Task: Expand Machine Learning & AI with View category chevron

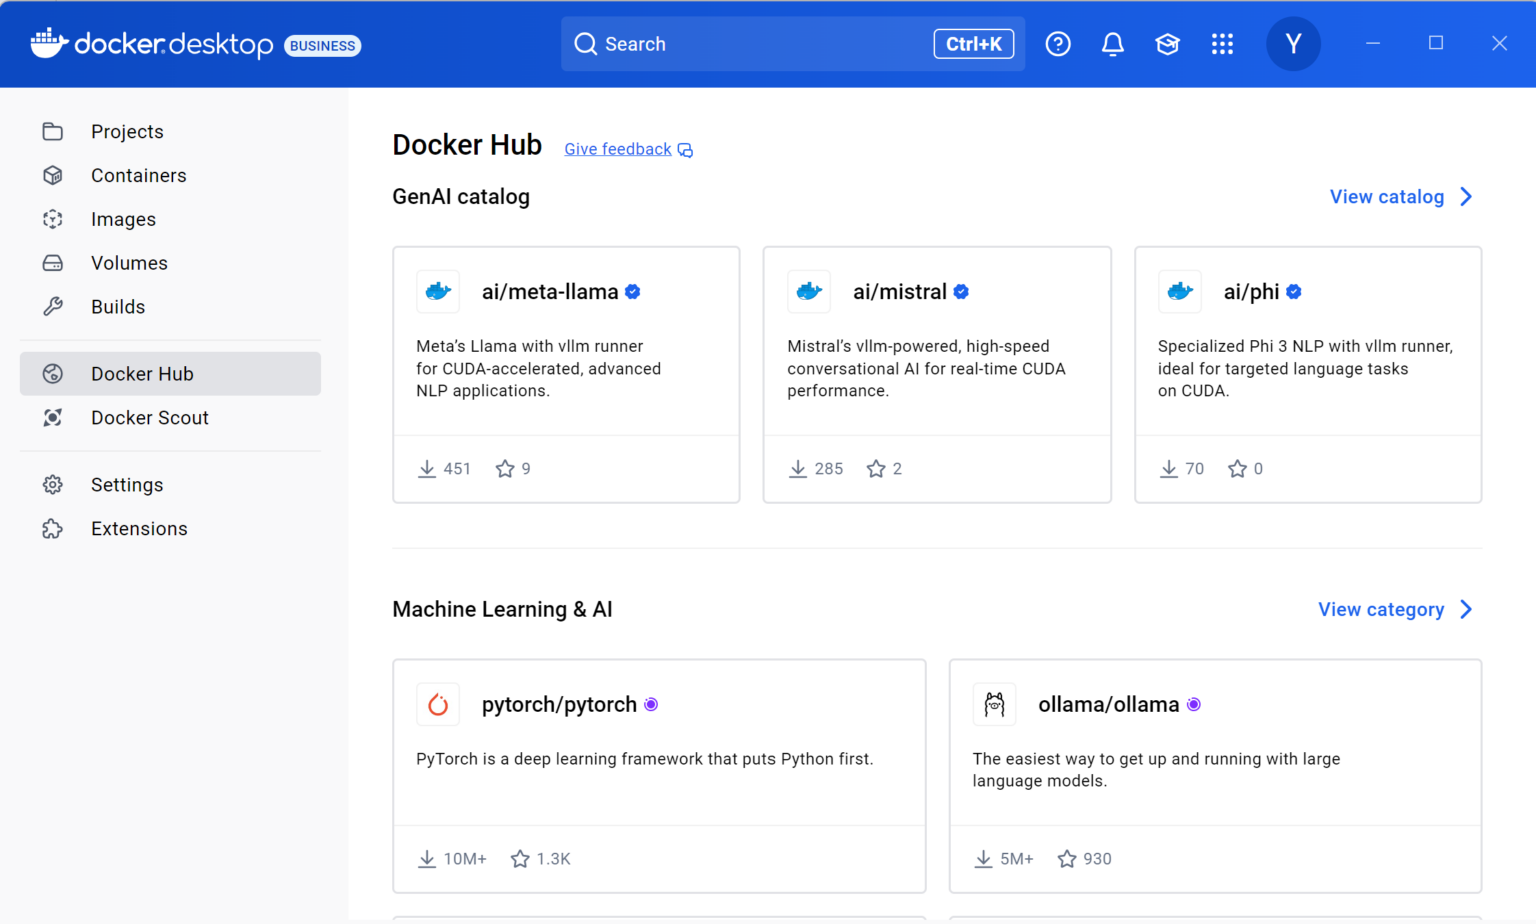Action: click(1466, 609)
